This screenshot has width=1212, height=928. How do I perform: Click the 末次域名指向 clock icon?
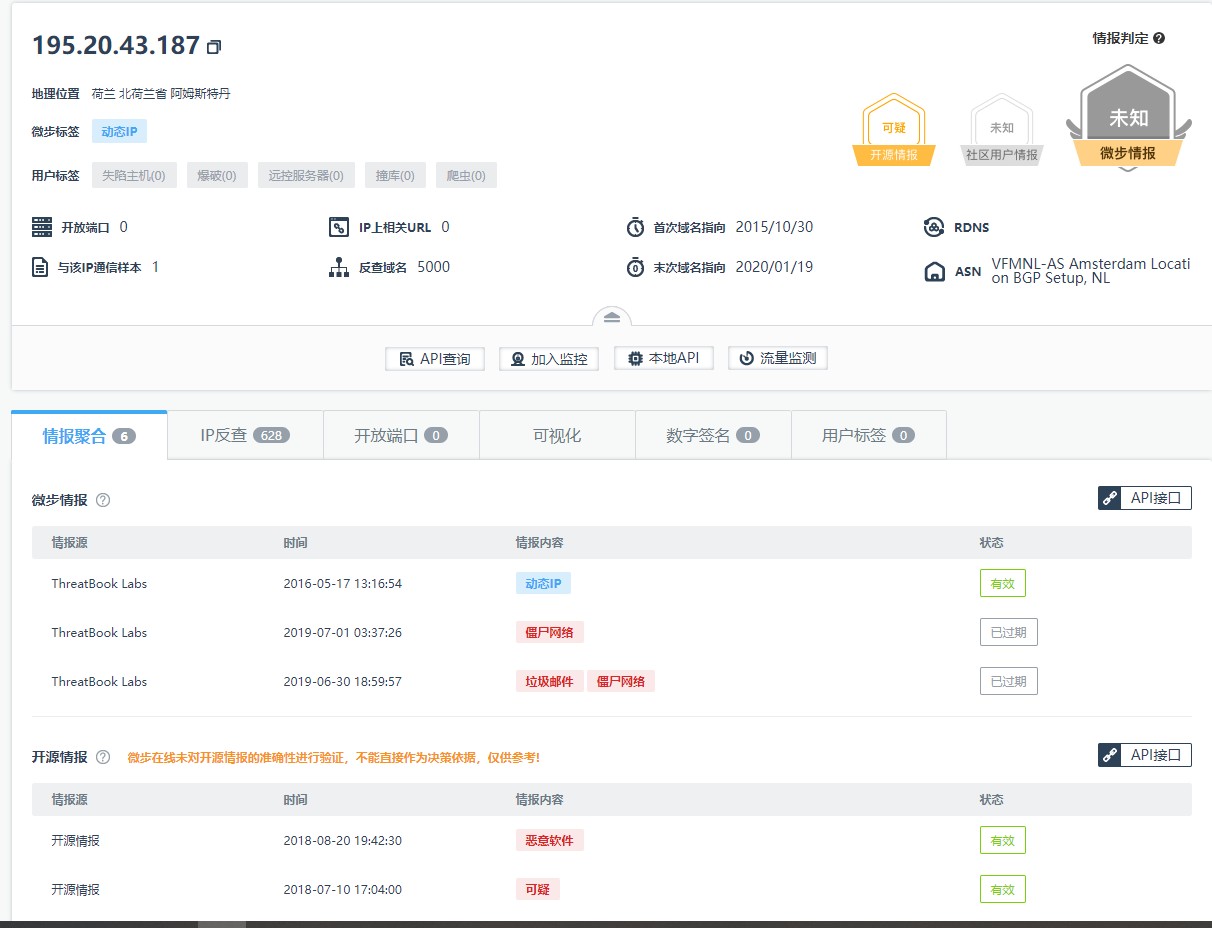[635, 268]
